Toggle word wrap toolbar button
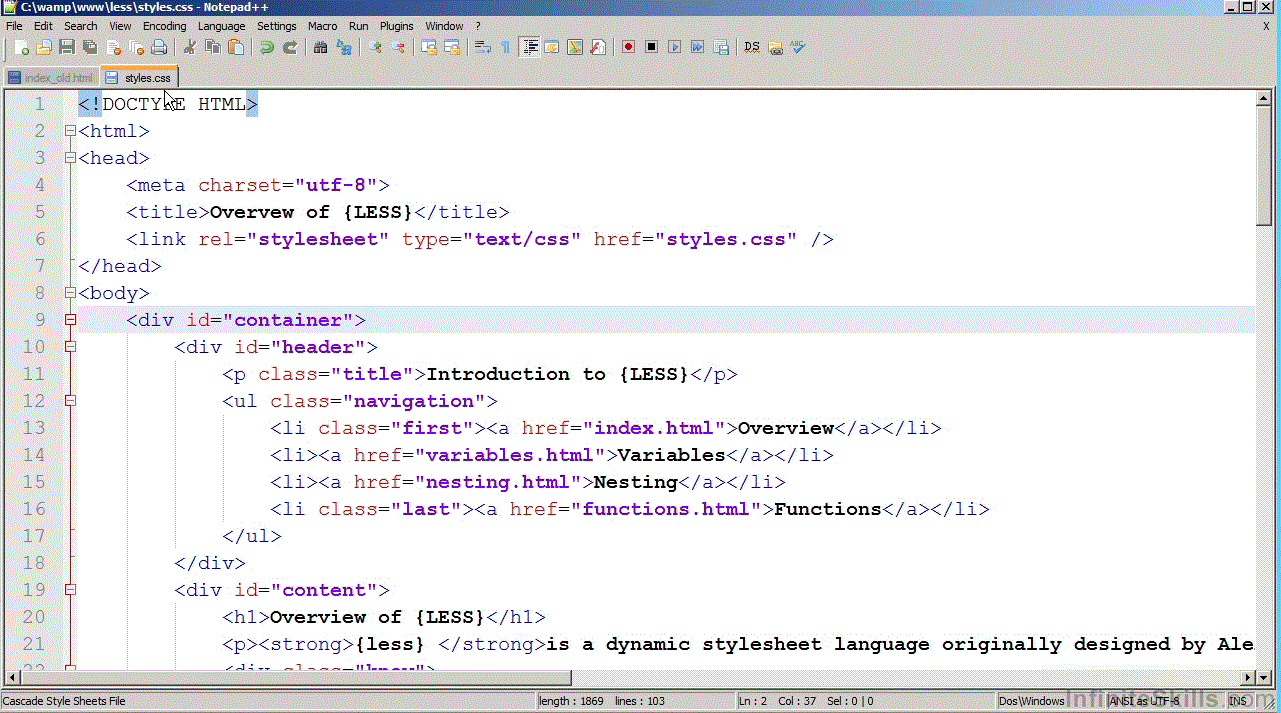Screen dimensions: 1281x713 point(482,47)
